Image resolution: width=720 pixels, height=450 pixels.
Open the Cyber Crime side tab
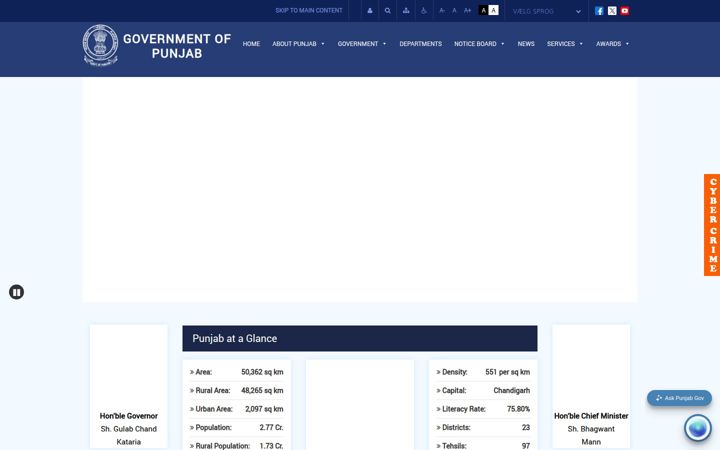[712, 225]
